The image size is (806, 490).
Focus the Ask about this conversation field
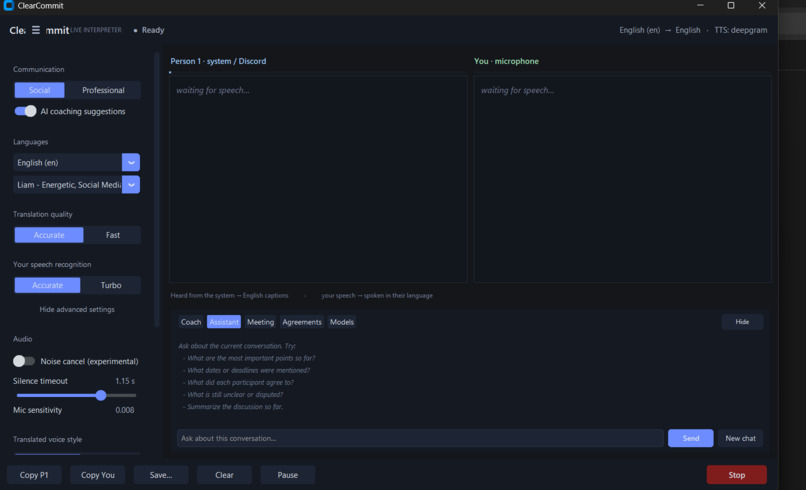pyautogui.click(x=420, y=439)
